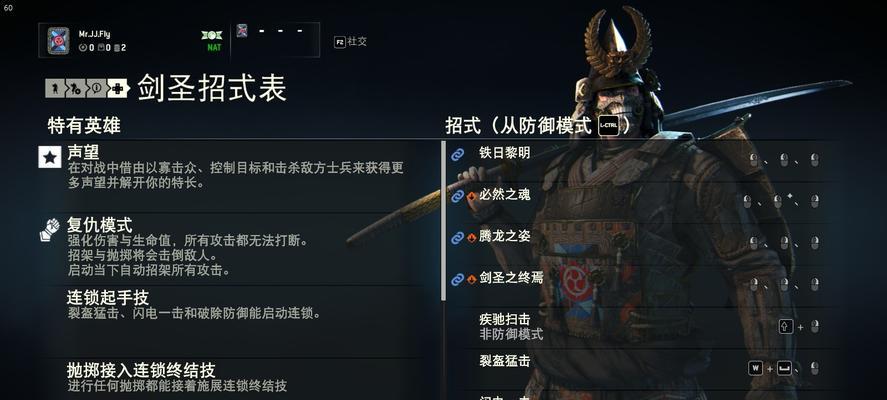Viewport: 887px width, 400px height.
Task: Click the chain link icon for 腾龙之姿
Action: (x=457, y=238)
